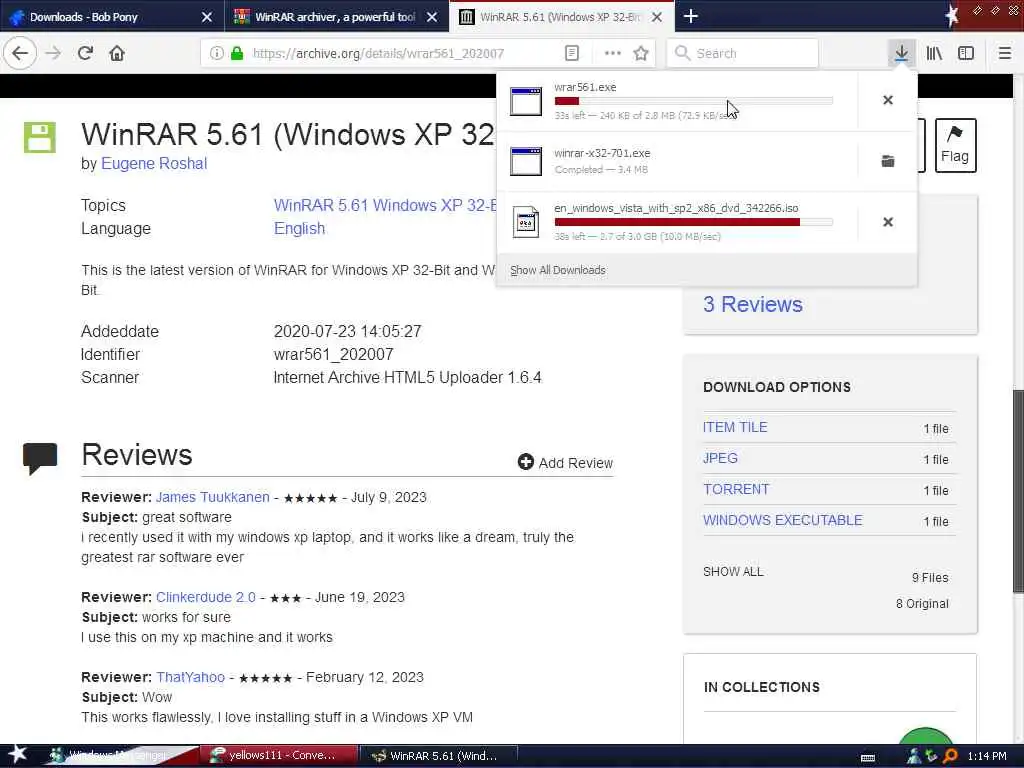The width and height of the screenshot is (1024, 768).
Task: Switch to Downloads - Bob Pony tab
Action: 111,17
